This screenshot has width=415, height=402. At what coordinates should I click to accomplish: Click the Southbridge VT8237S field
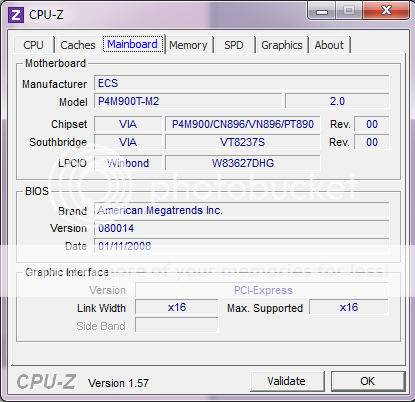(x=243, y=142)
